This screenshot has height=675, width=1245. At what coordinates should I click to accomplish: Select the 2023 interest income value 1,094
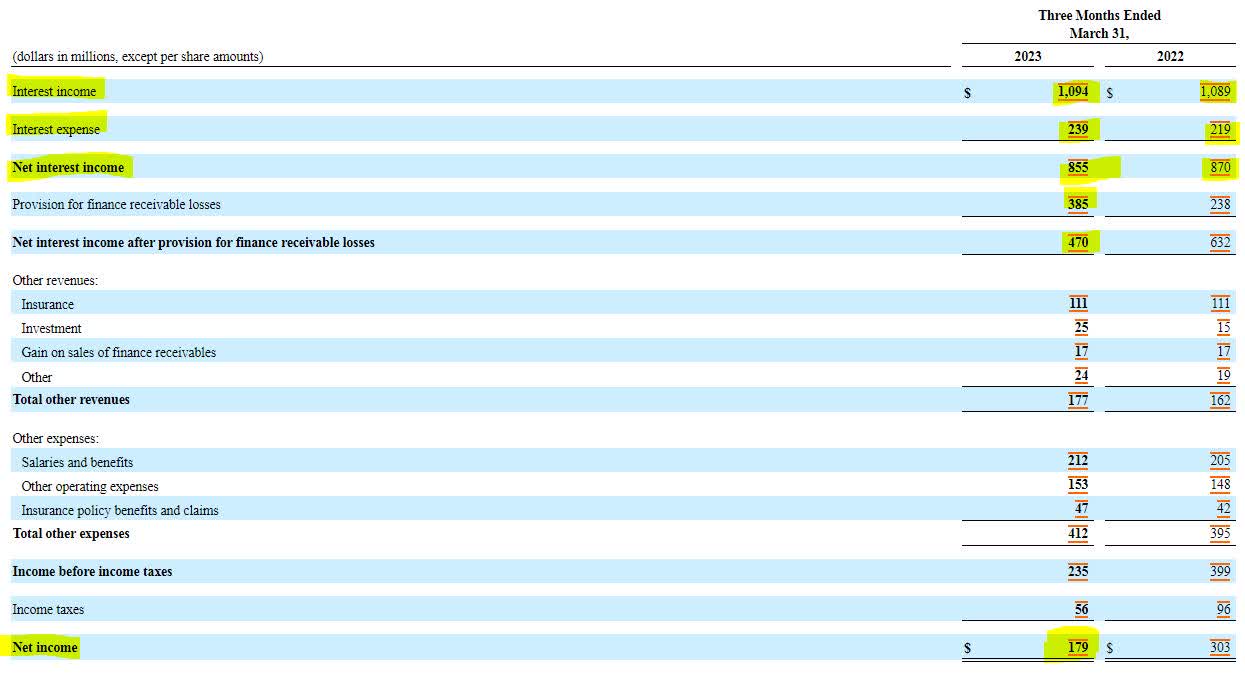click(1073, 91)
